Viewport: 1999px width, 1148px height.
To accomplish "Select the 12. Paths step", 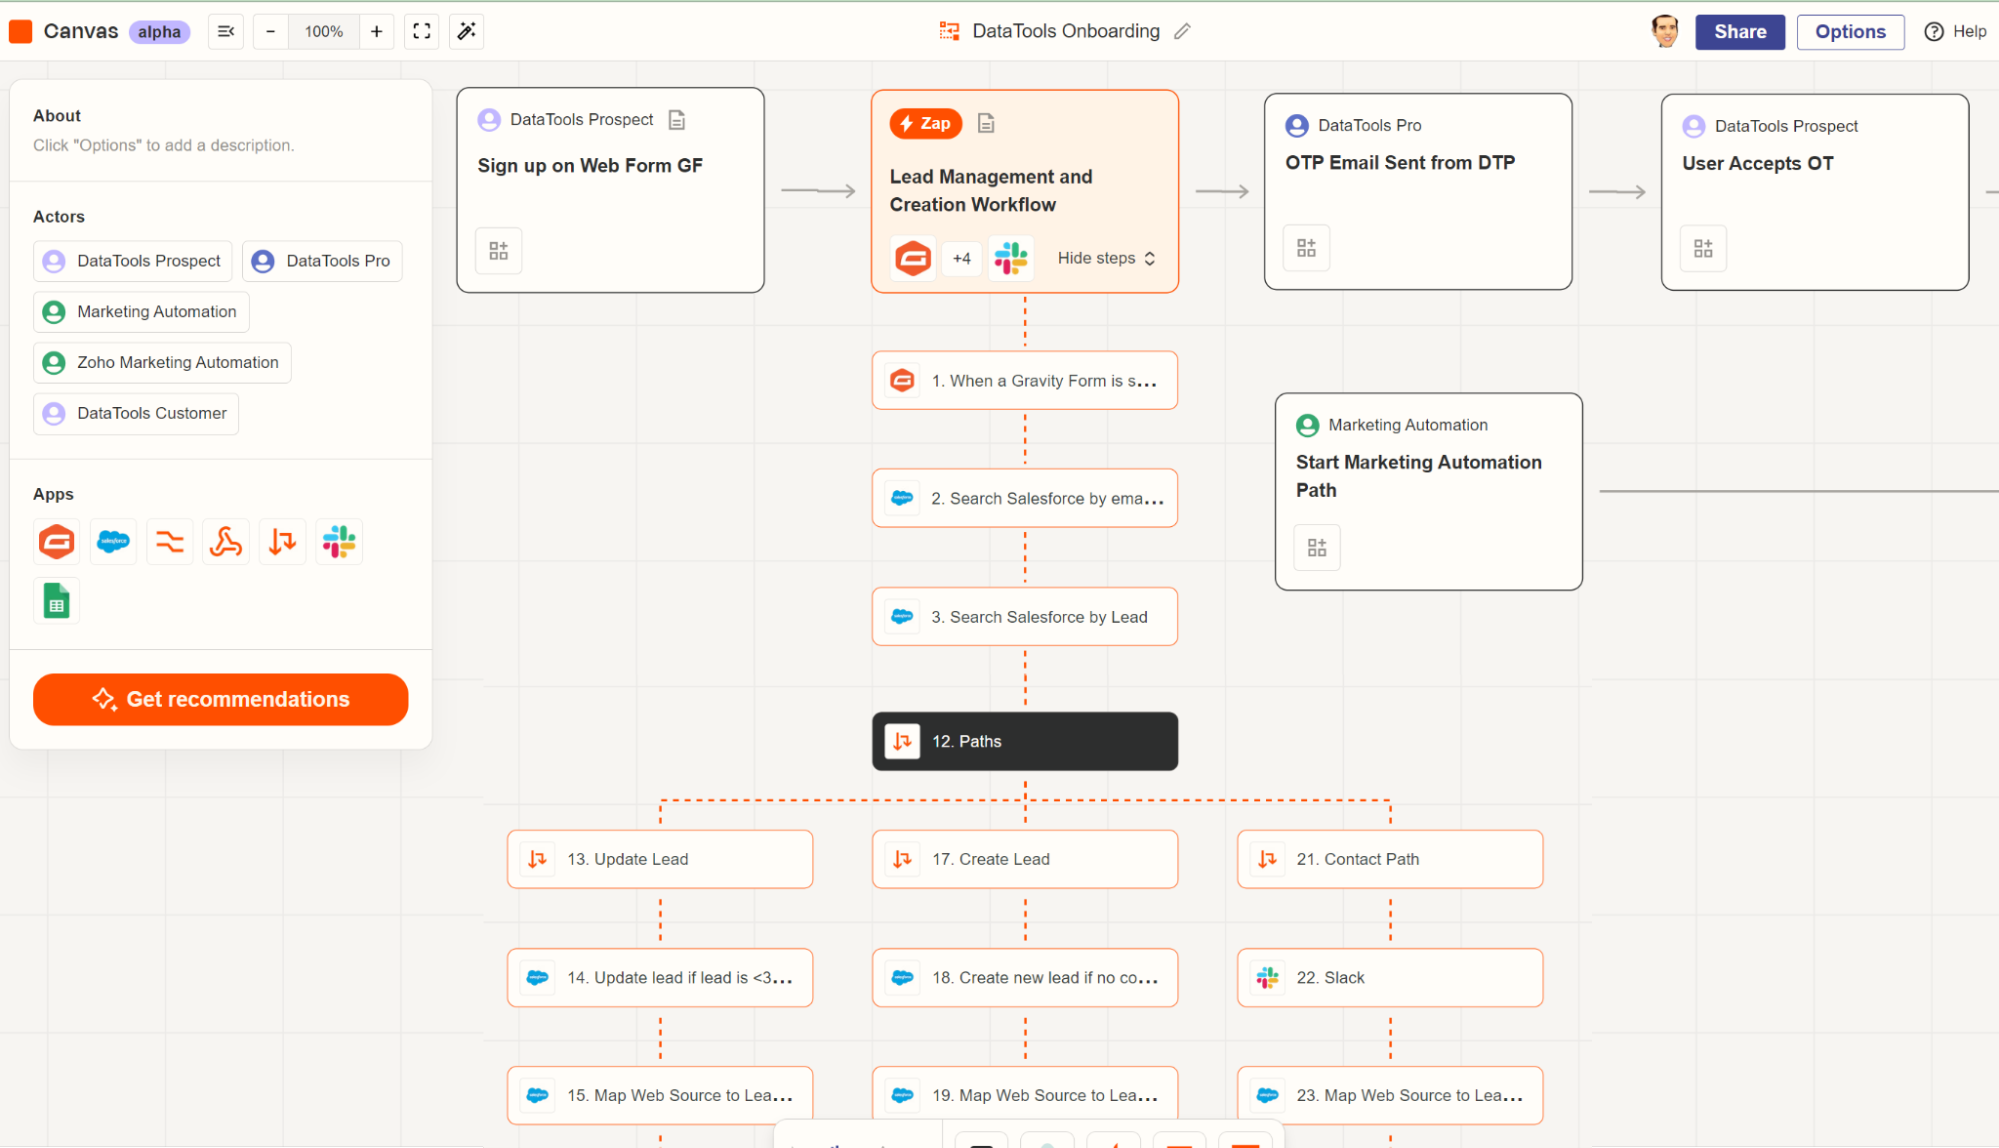I will [x=1025, y=742].
